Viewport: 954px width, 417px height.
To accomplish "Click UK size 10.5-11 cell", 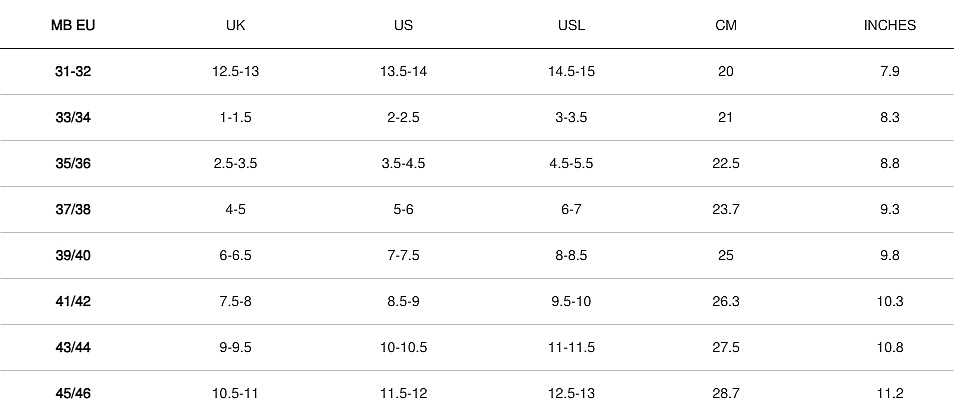I will click(x=236, y=393).
